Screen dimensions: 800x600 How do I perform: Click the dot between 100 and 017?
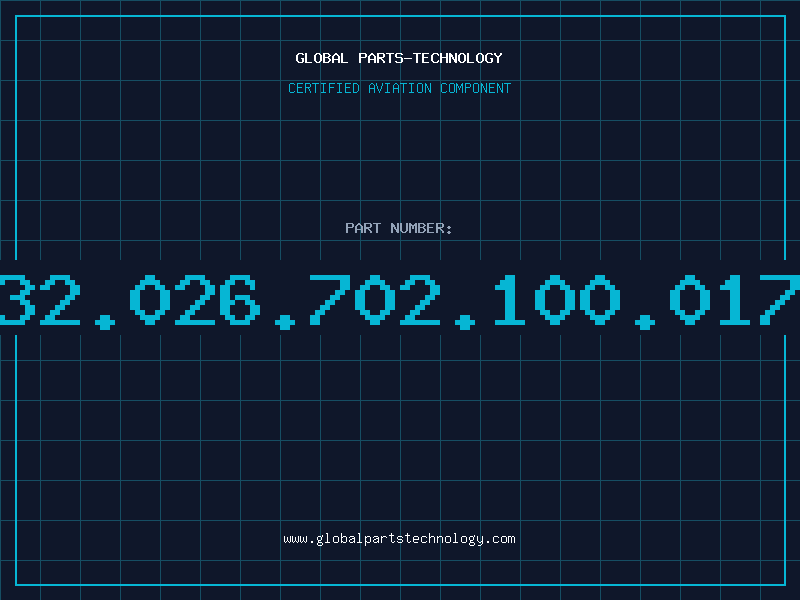(645, 322)
